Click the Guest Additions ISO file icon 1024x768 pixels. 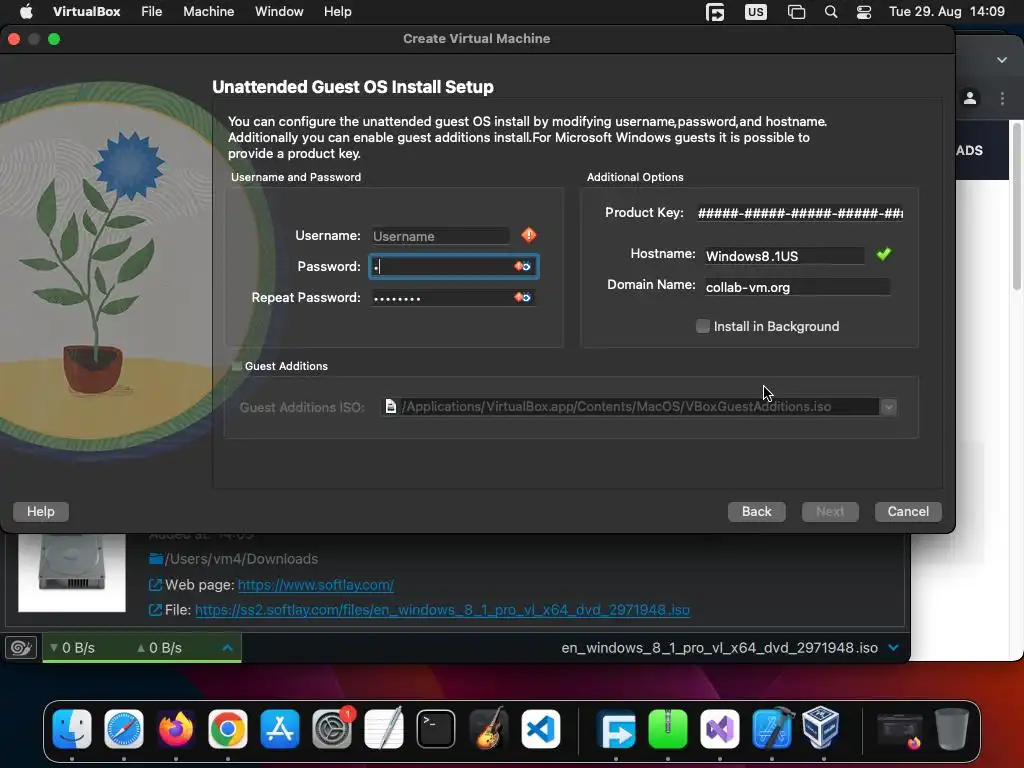tap(391, 406)
